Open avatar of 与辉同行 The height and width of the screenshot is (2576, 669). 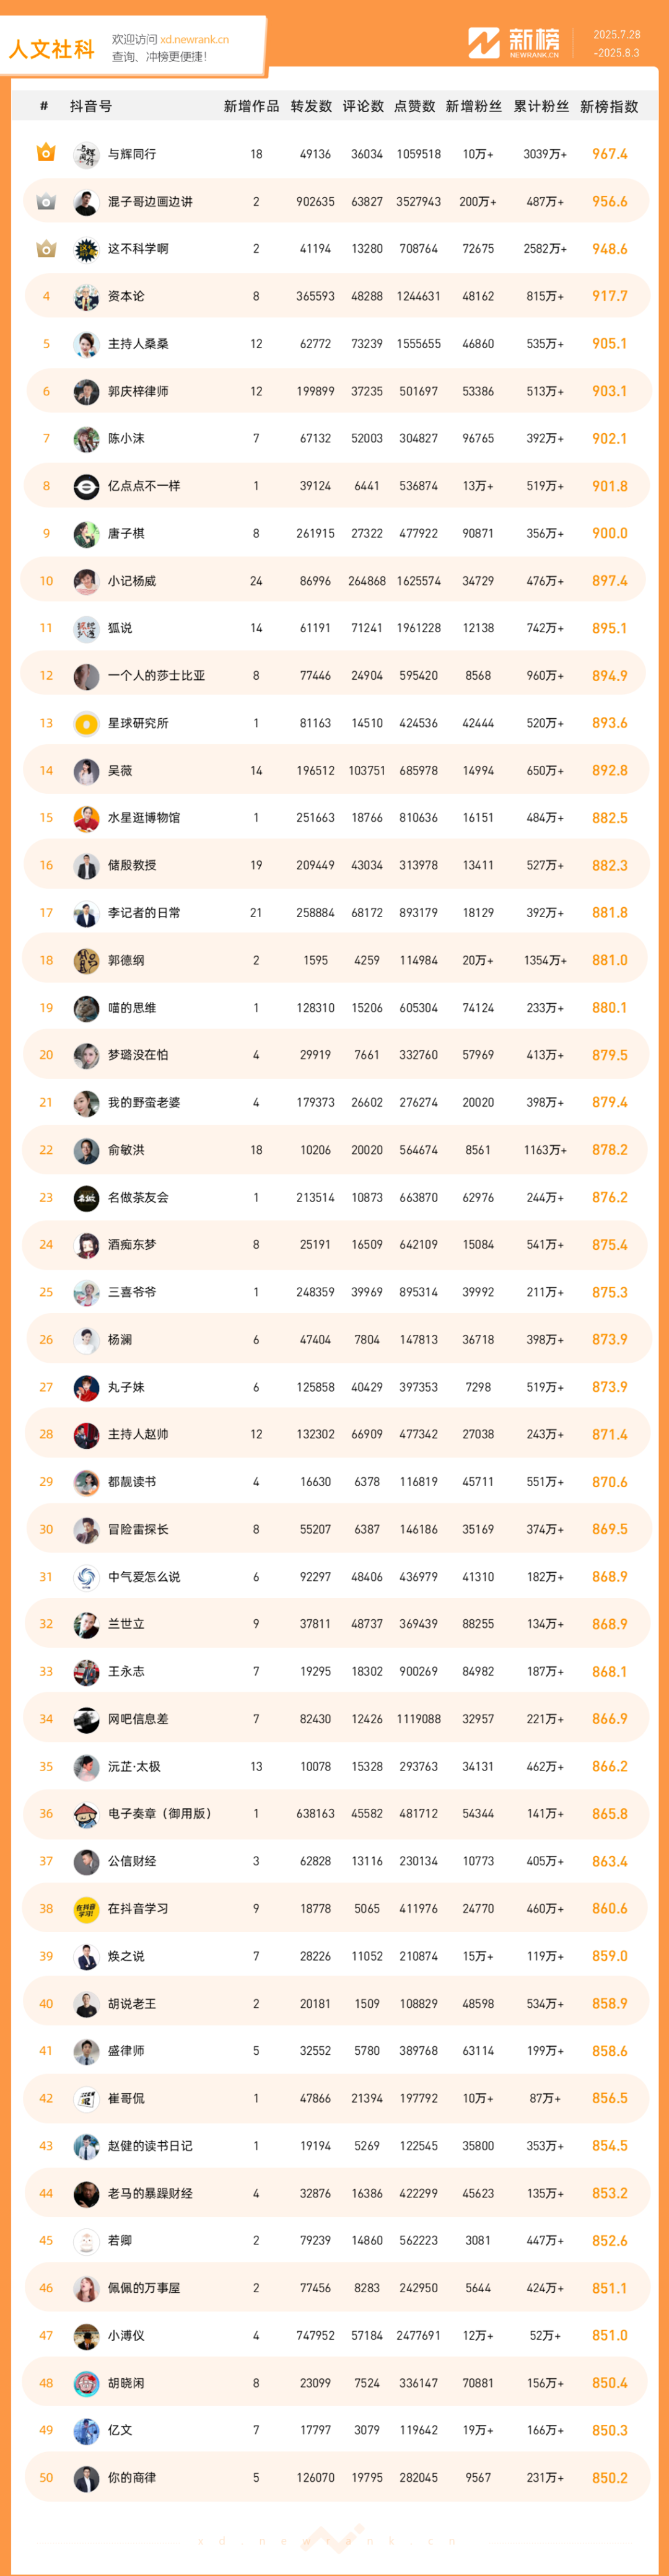pyautogui.click(x=86, y=154)
